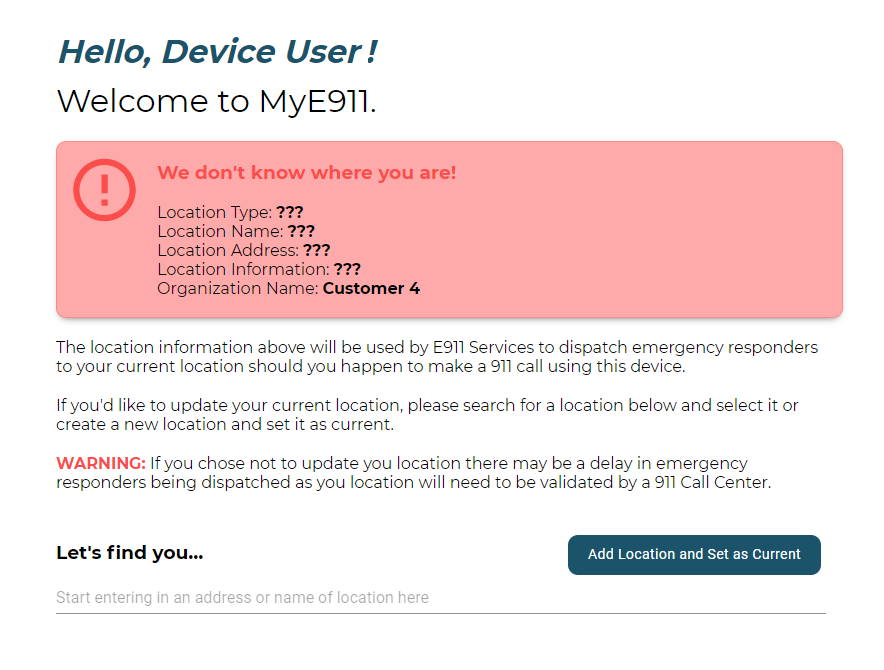The image size is (884, 670).
Task: Click the red WARNING: label
Action: tap(101, 463)
